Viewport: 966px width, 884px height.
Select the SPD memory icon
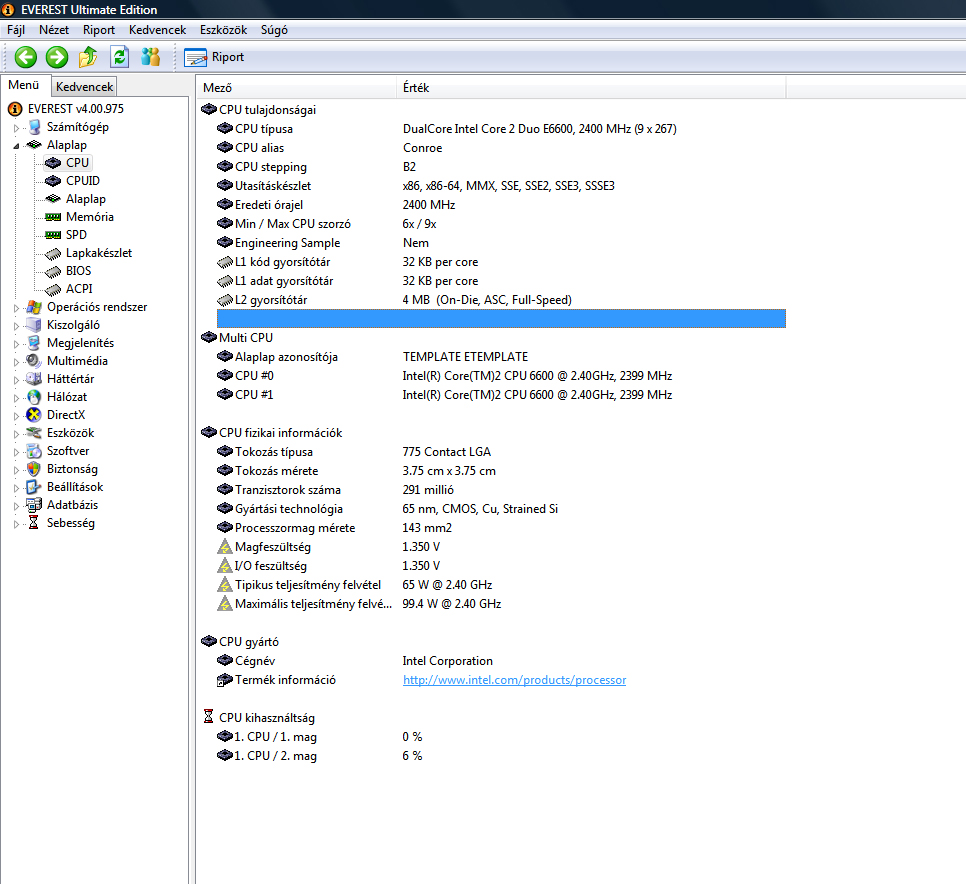pos(53,235)
